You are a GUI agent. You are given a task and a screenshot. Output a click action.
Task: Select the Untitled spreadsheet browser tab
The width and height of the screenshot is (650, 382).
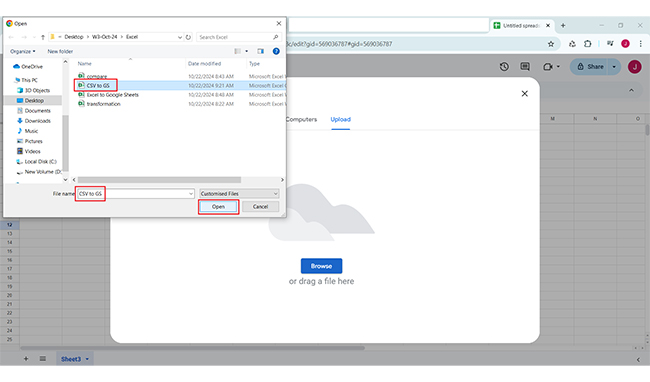(x=521, y=26)
